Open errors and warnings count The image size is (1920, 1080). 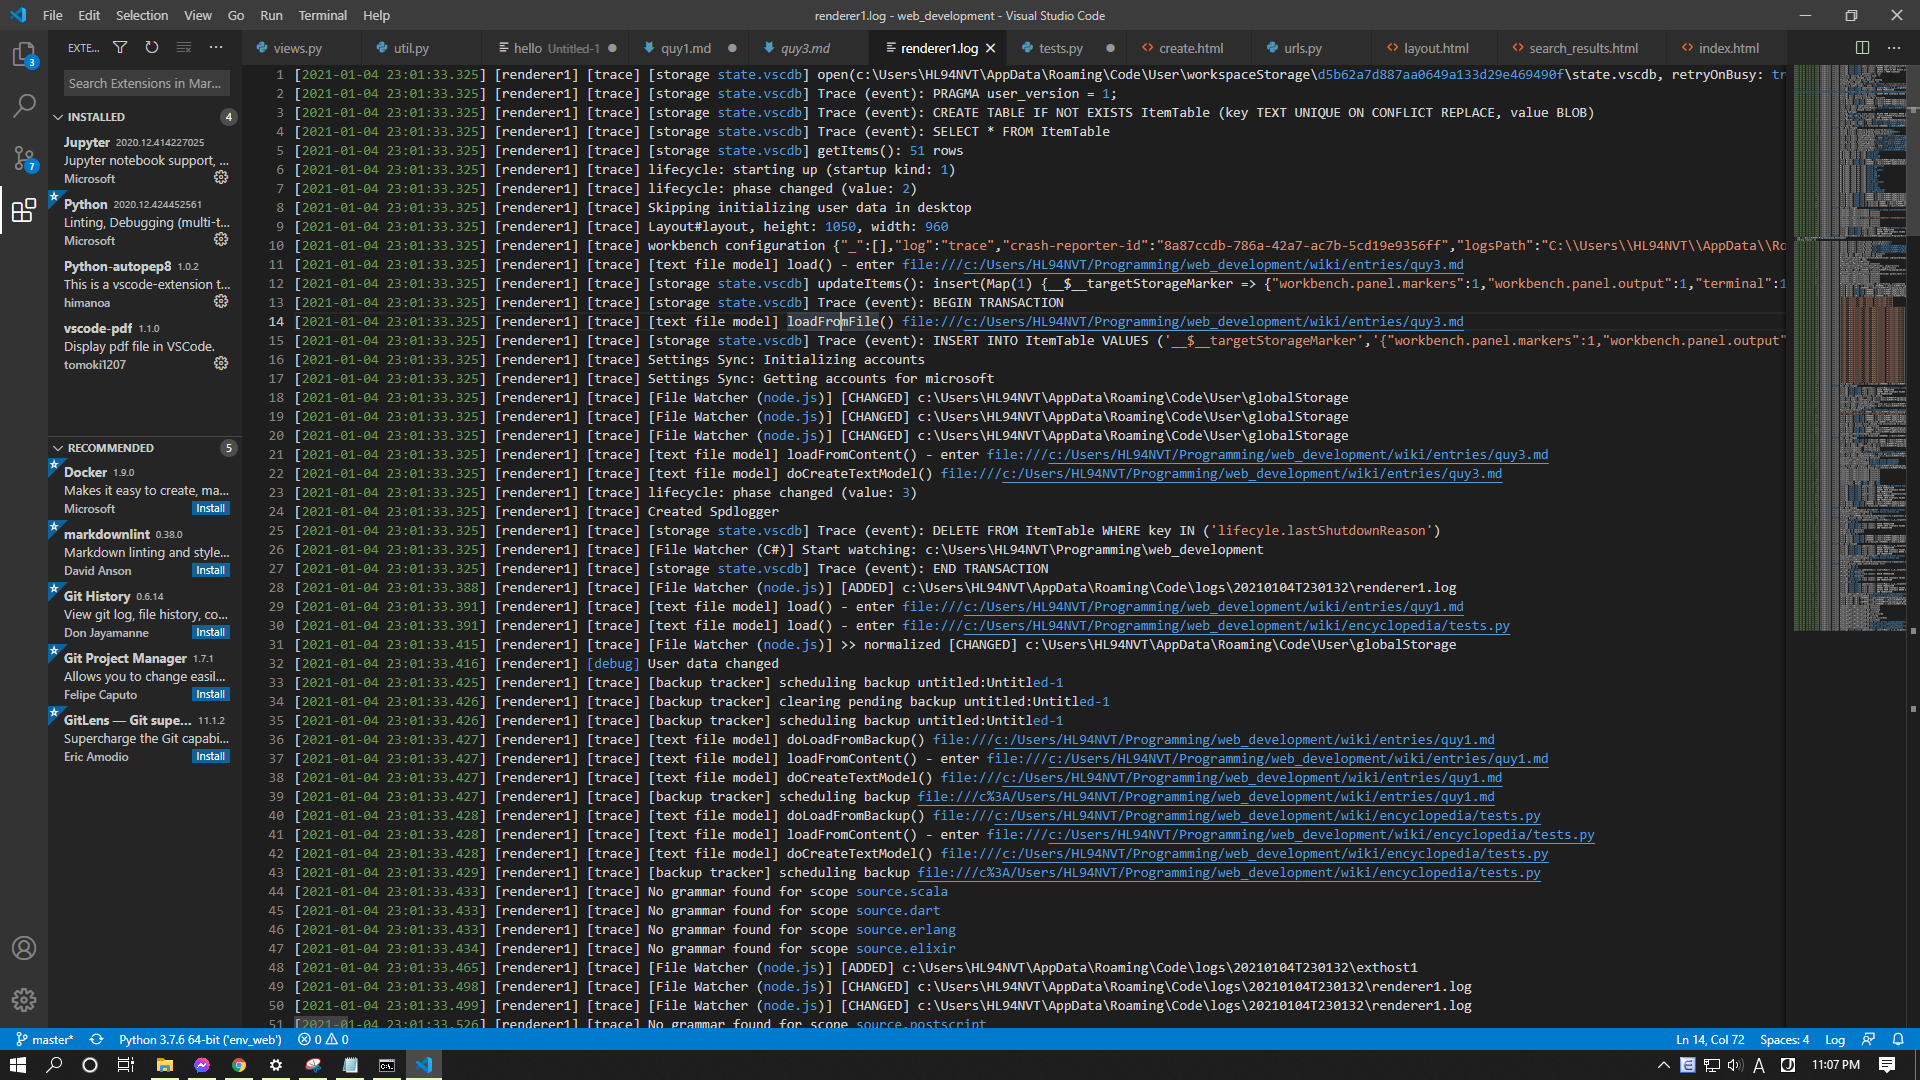click(322, 1039)
